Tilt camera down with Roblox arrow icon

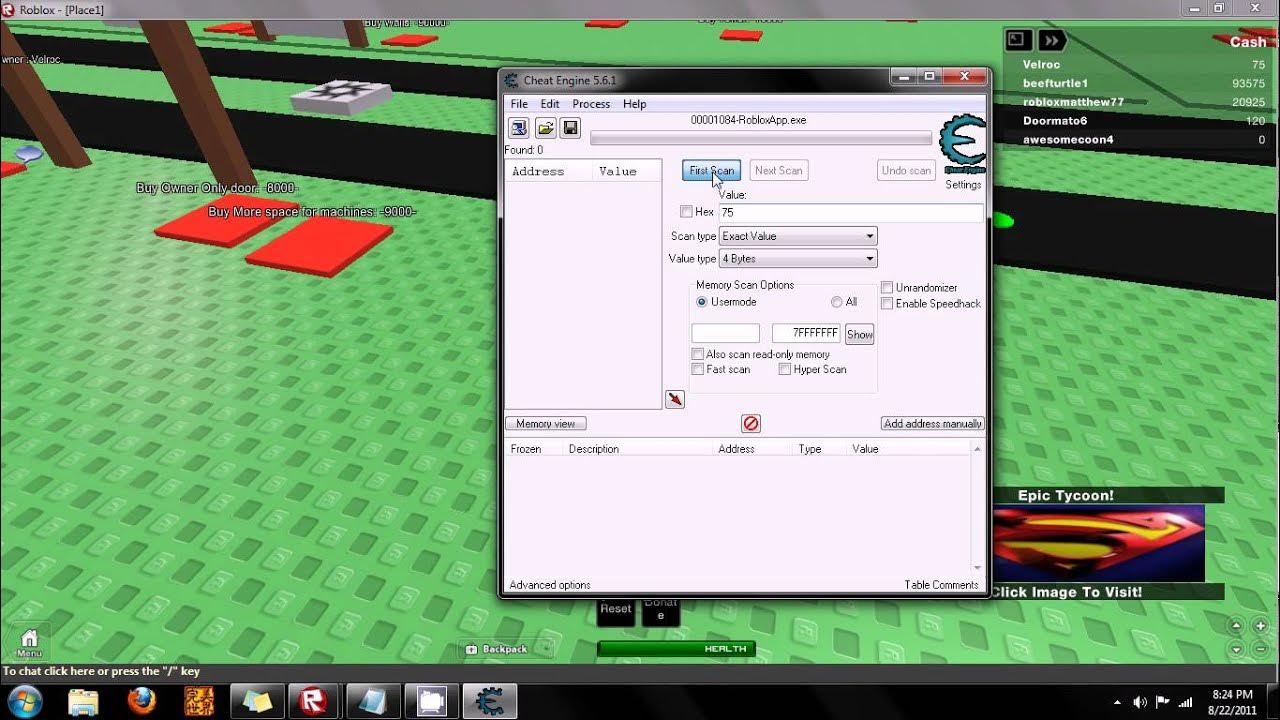[x=1236, y=648]
